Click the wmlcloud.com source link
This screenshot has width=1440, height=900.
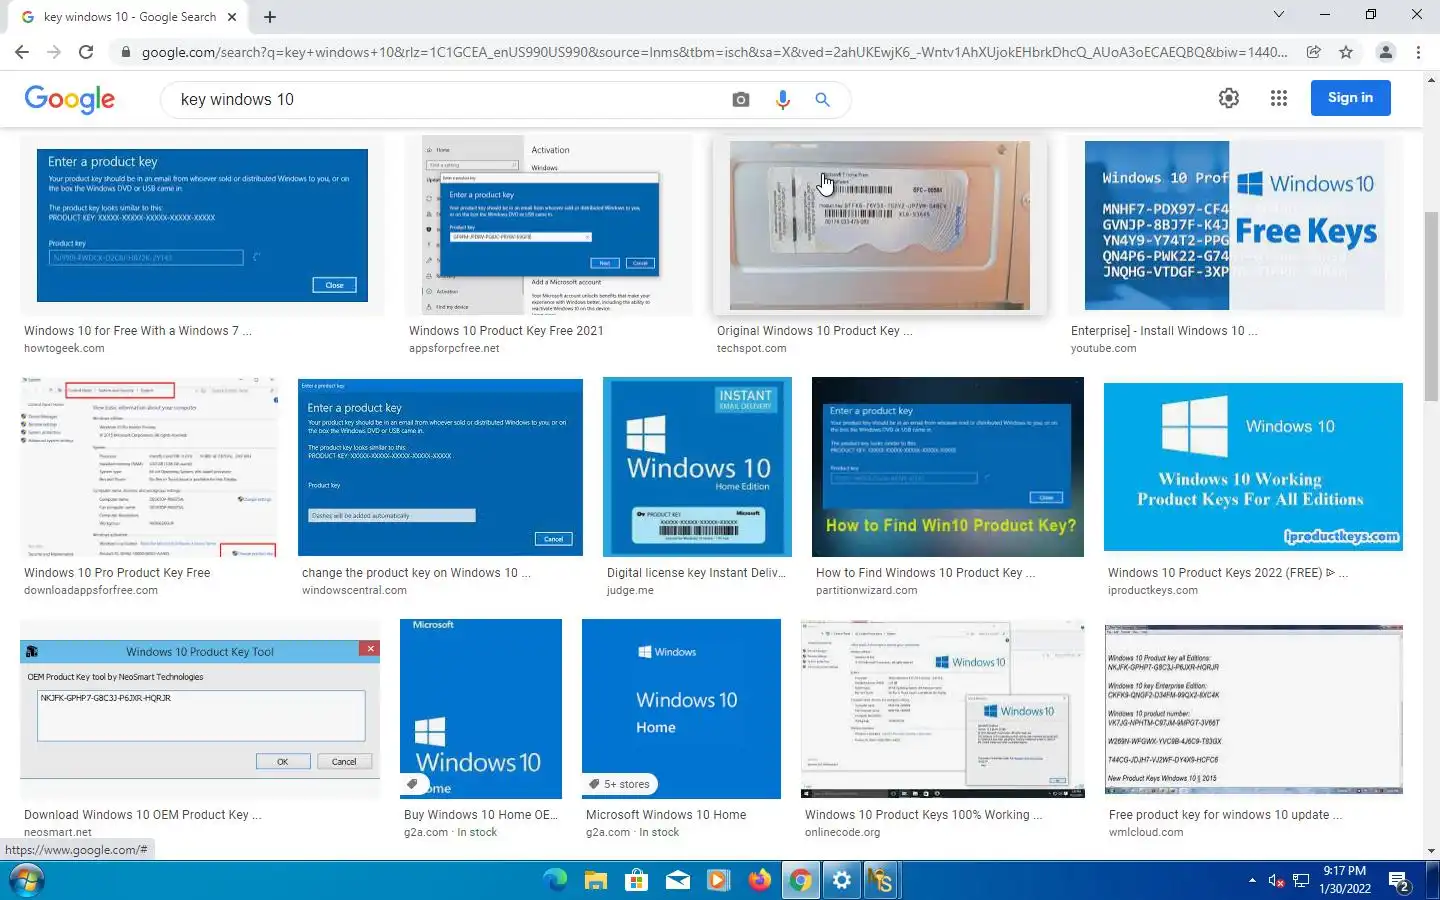[x=1146, y=833]
